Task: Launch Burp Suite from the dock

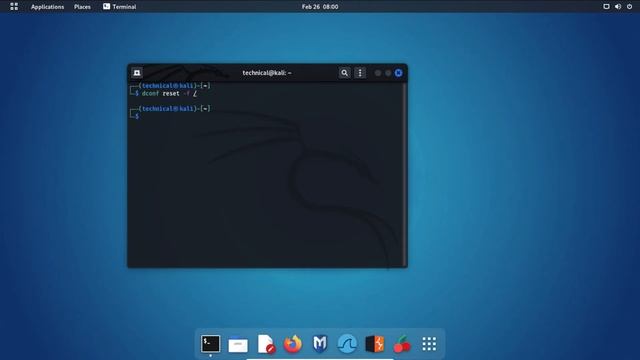Action: [x=375, y=344]
